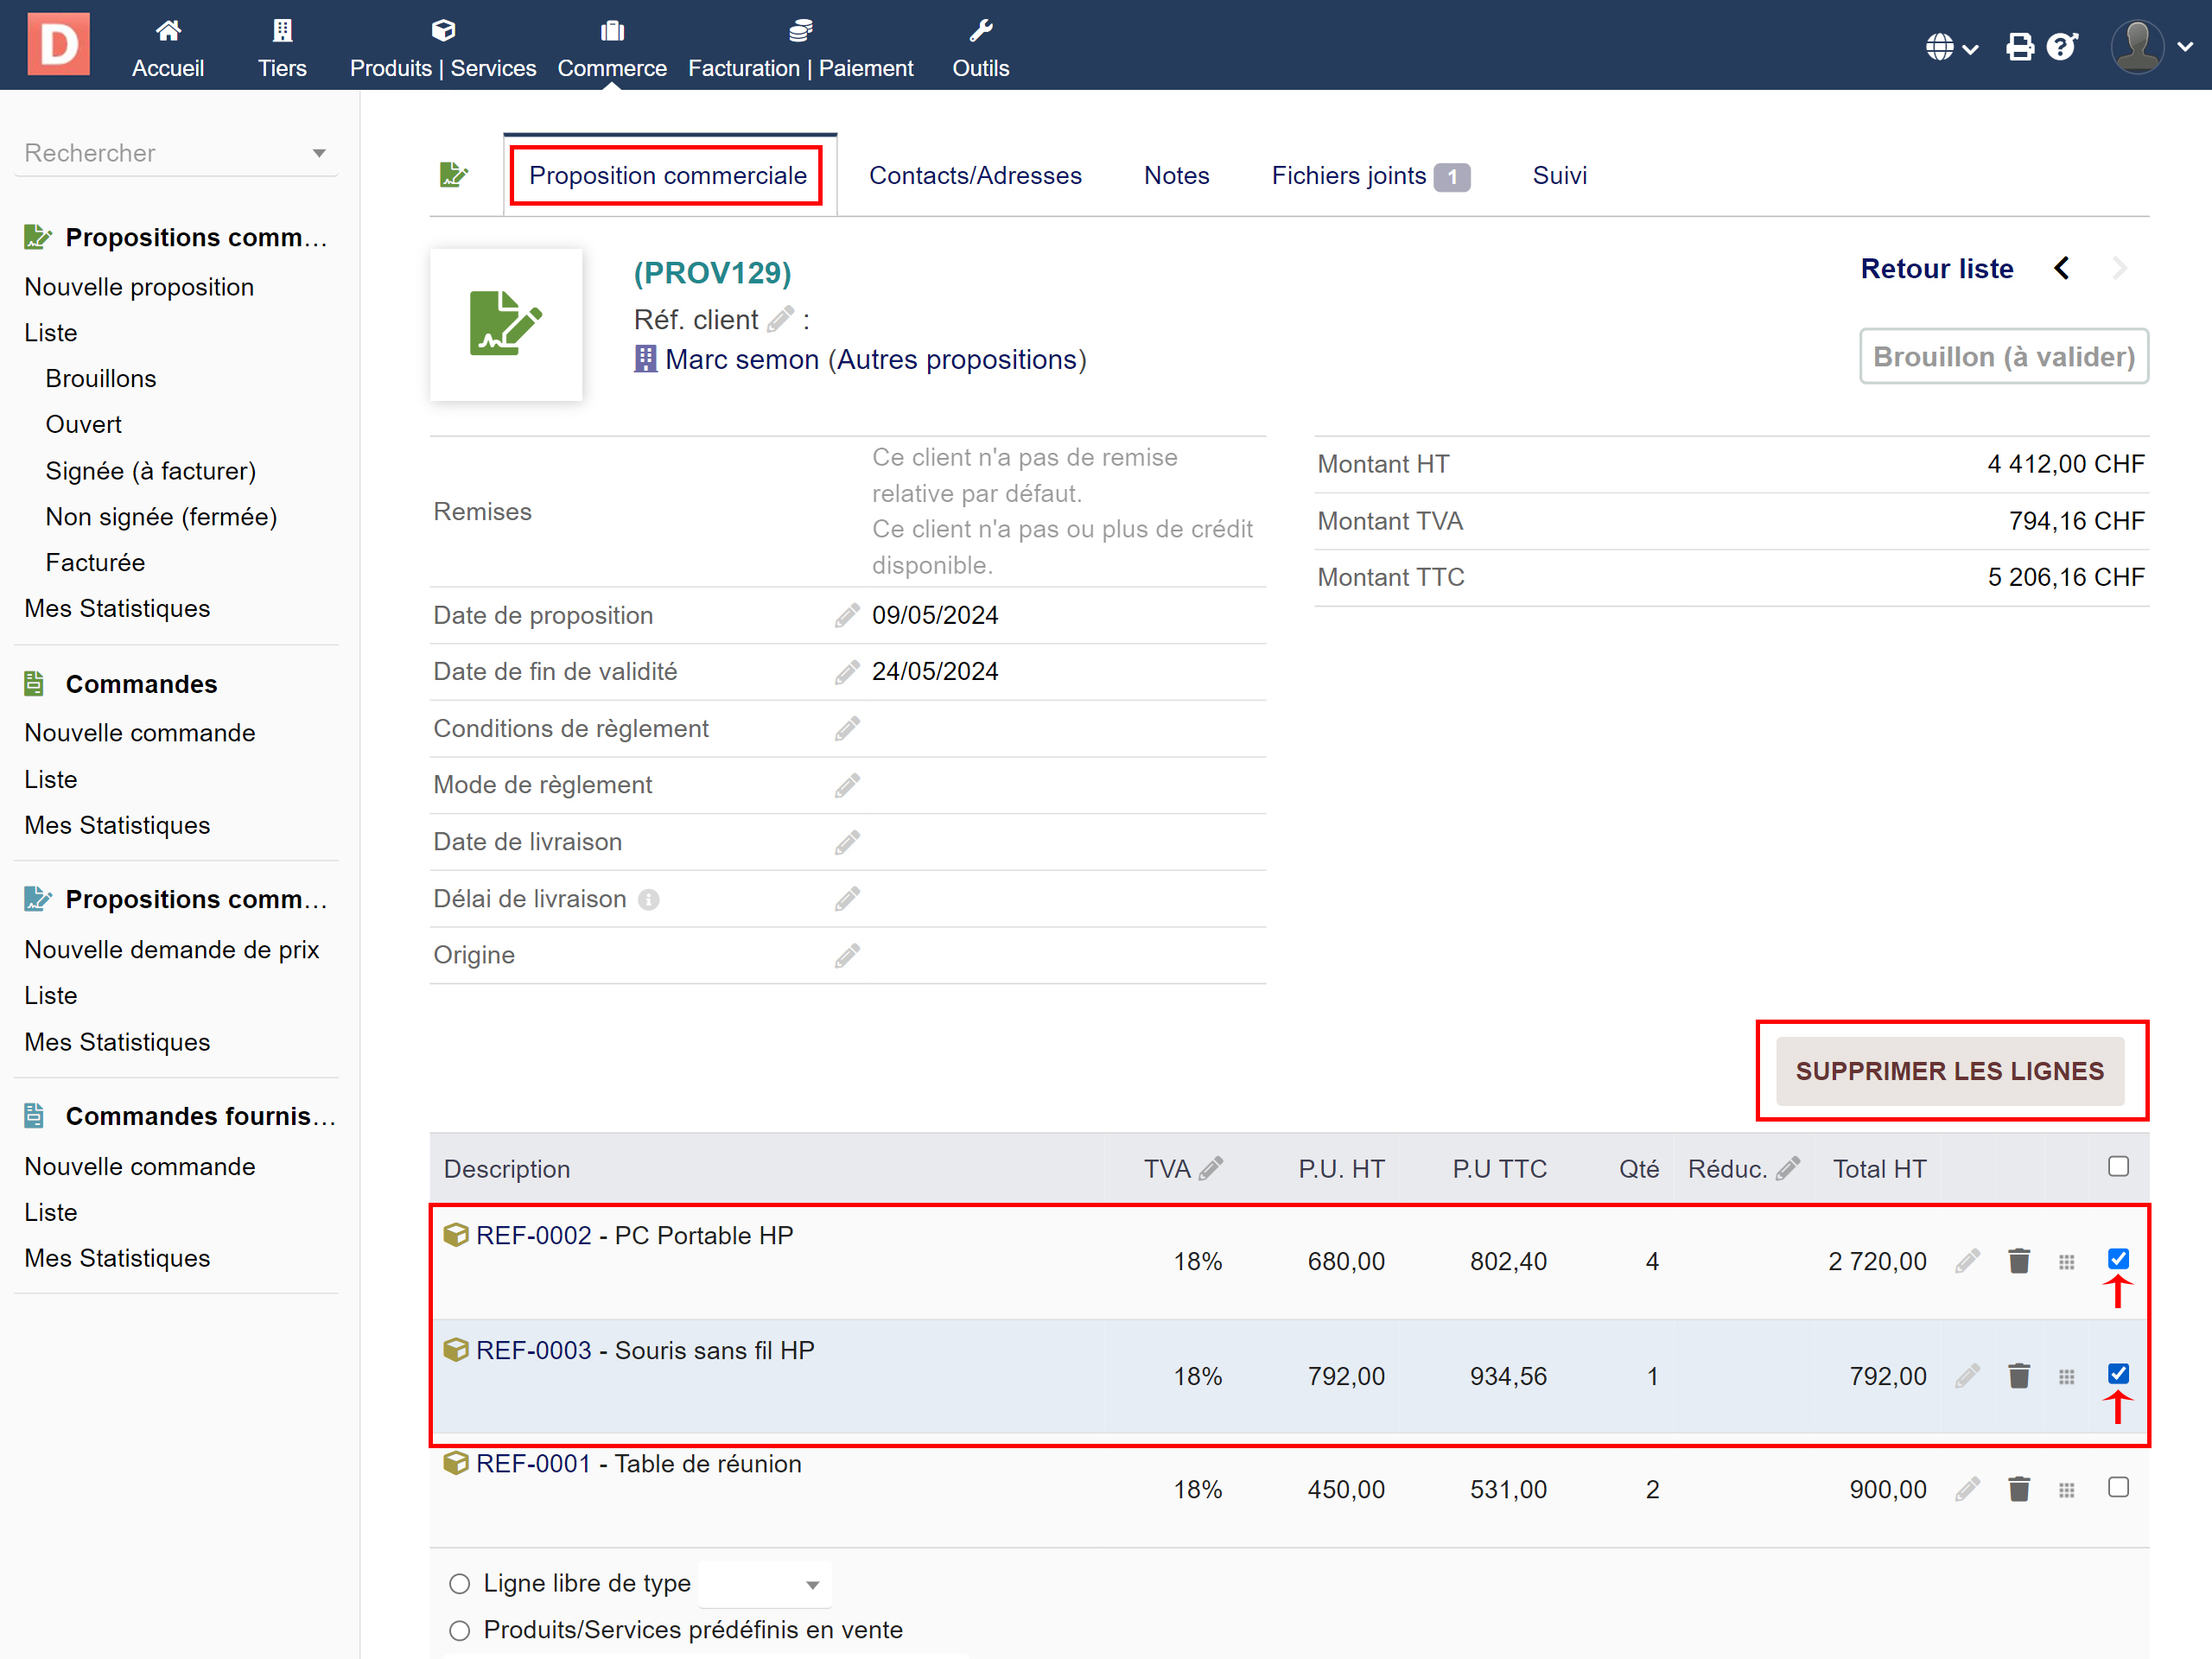Expand the Rechercher search dropdown
The image size is (2212, 1659).
318,153
